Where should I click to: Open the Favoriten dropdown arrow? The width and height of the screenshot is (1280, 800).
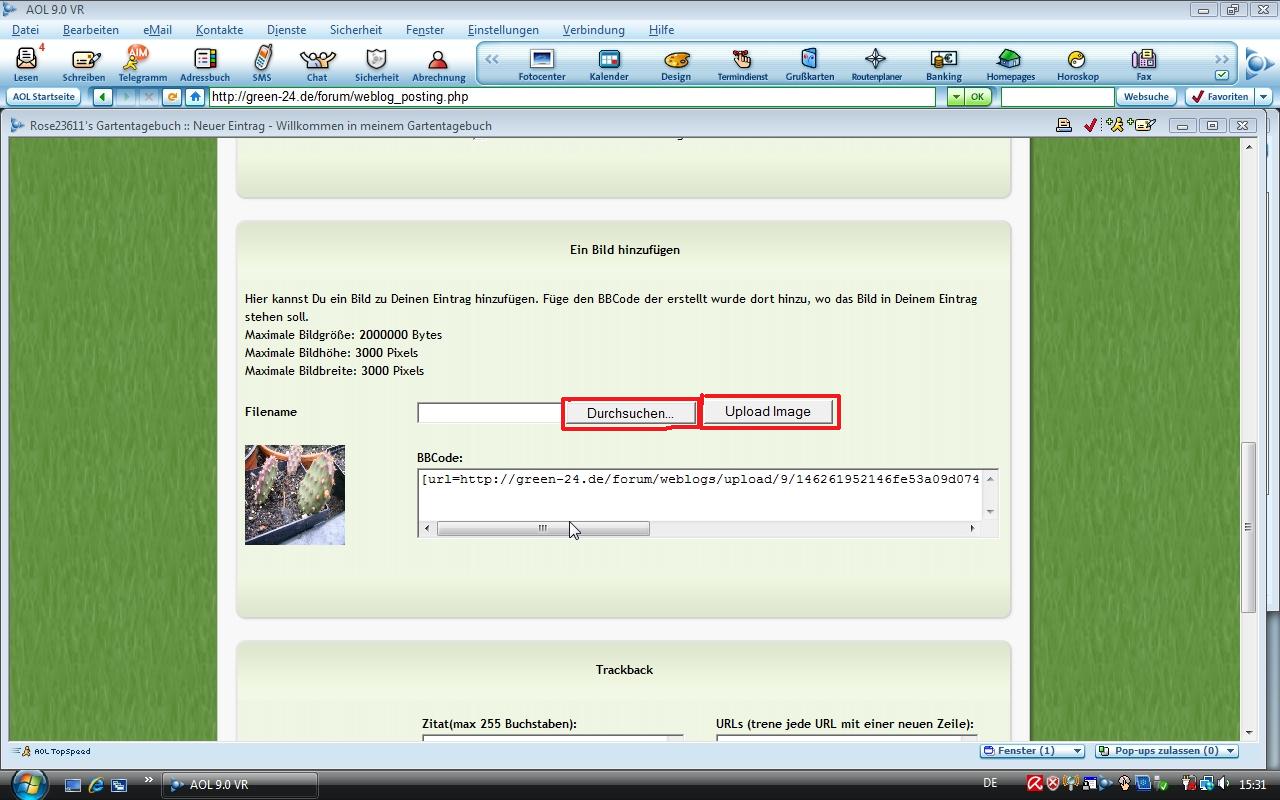(1264, 97)
